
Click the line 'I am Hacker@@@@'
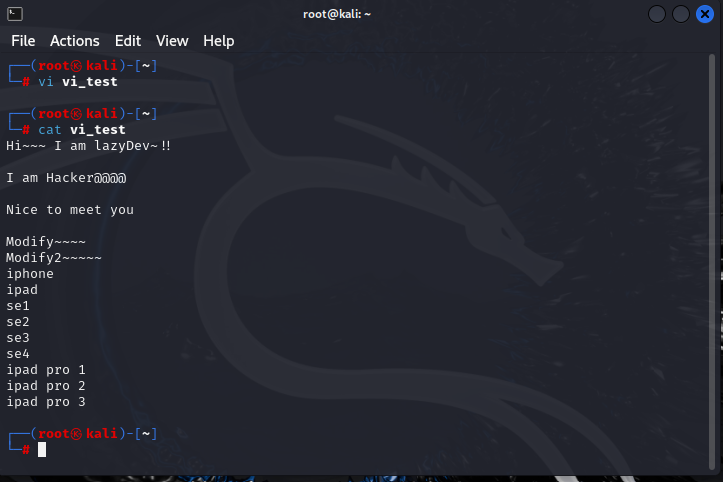66,178
